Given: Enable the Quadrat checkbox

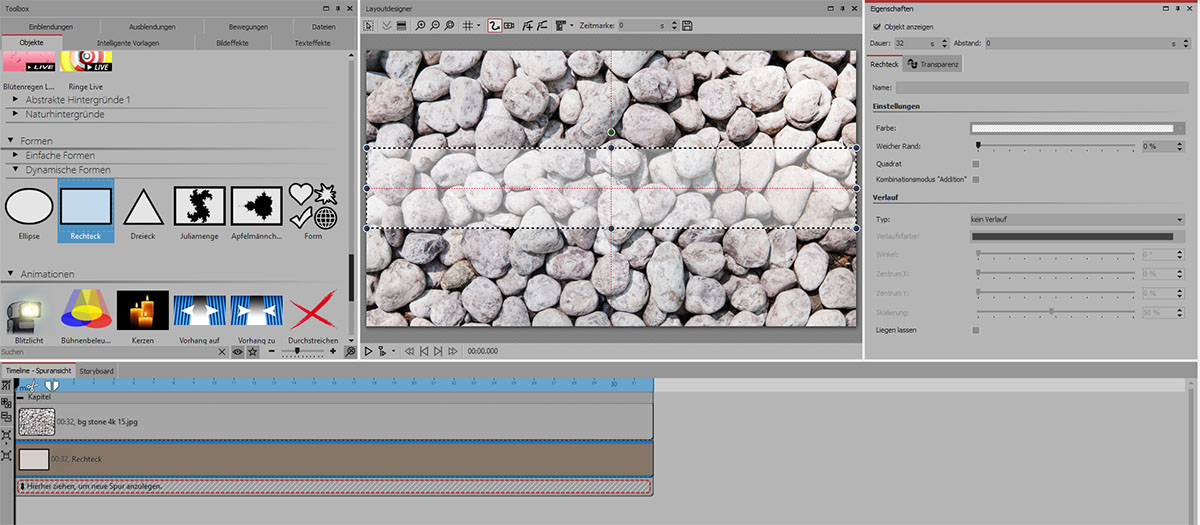Looking at the screenshot, I should click(x=976, y=164).
